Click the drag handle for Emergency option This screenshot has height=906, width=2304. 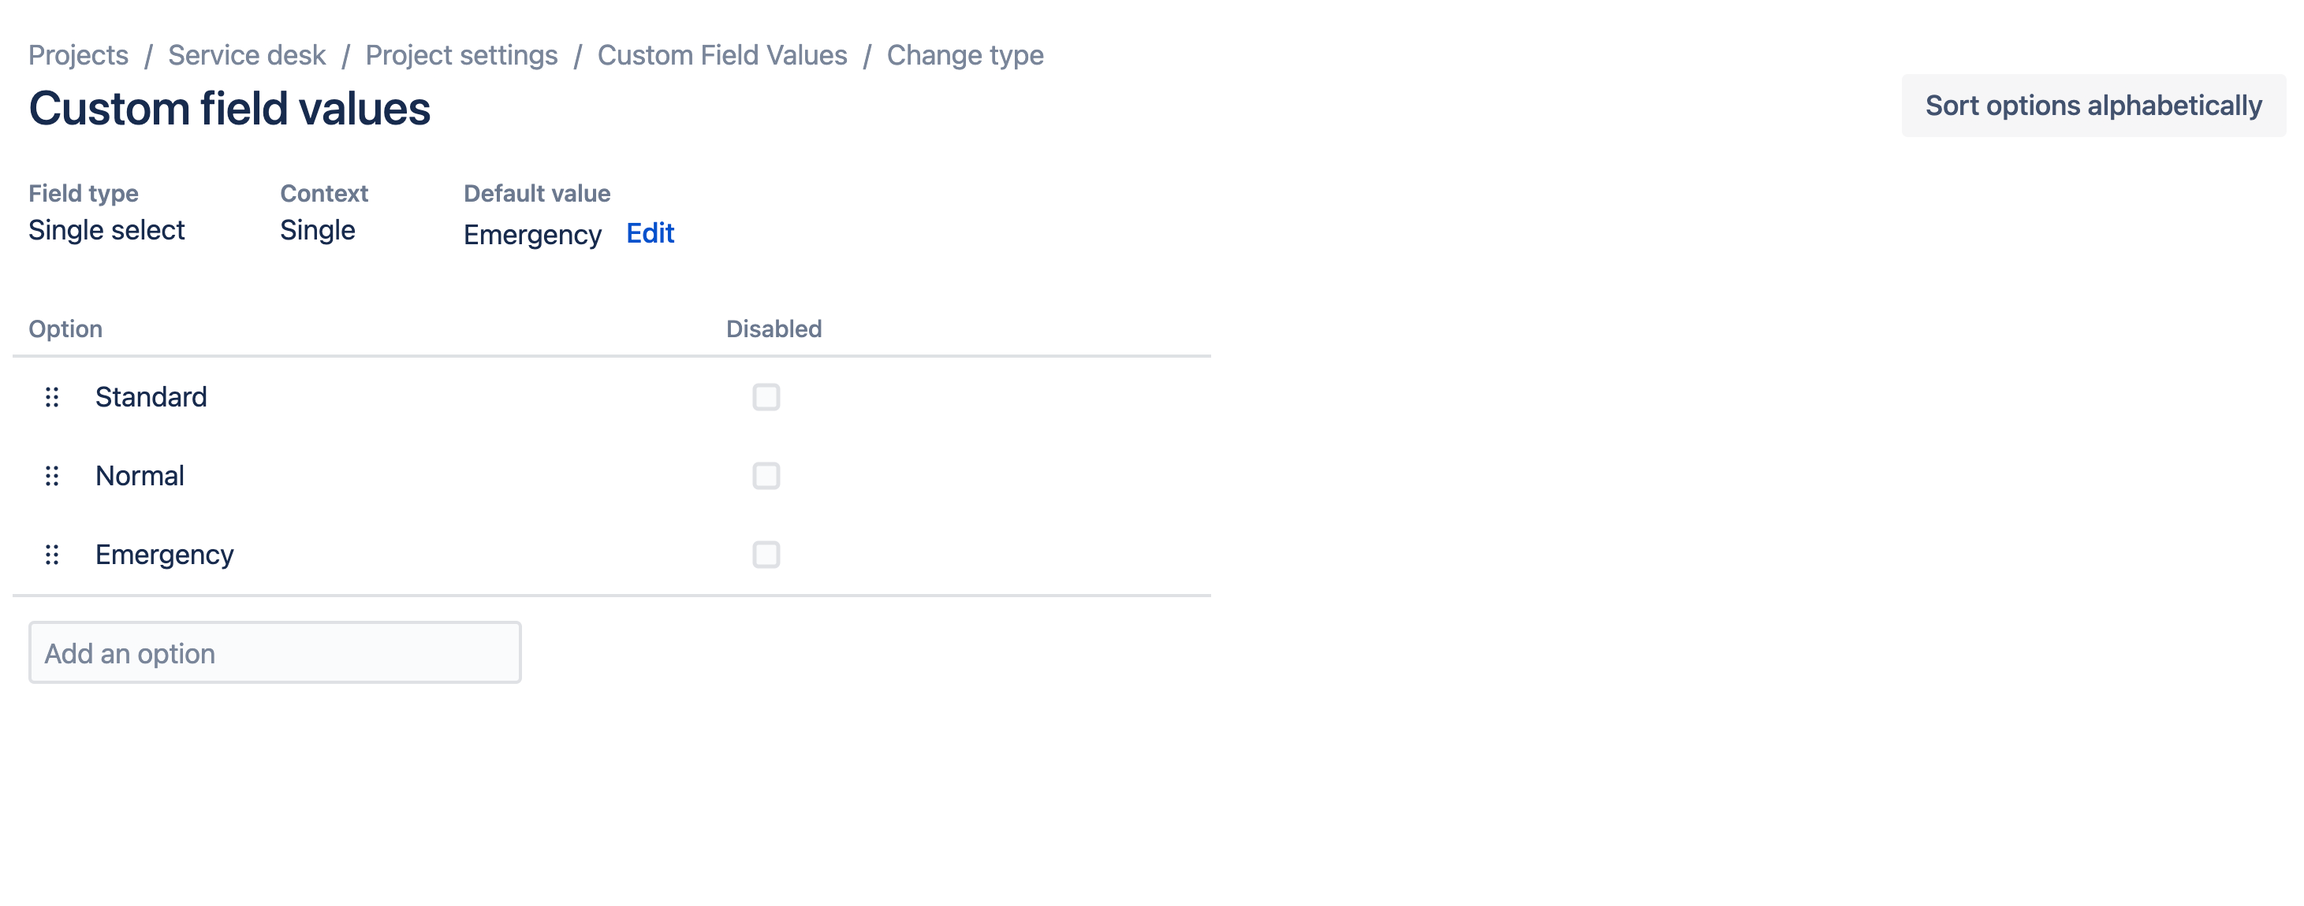pyautogui.click(x=52, y=555)
